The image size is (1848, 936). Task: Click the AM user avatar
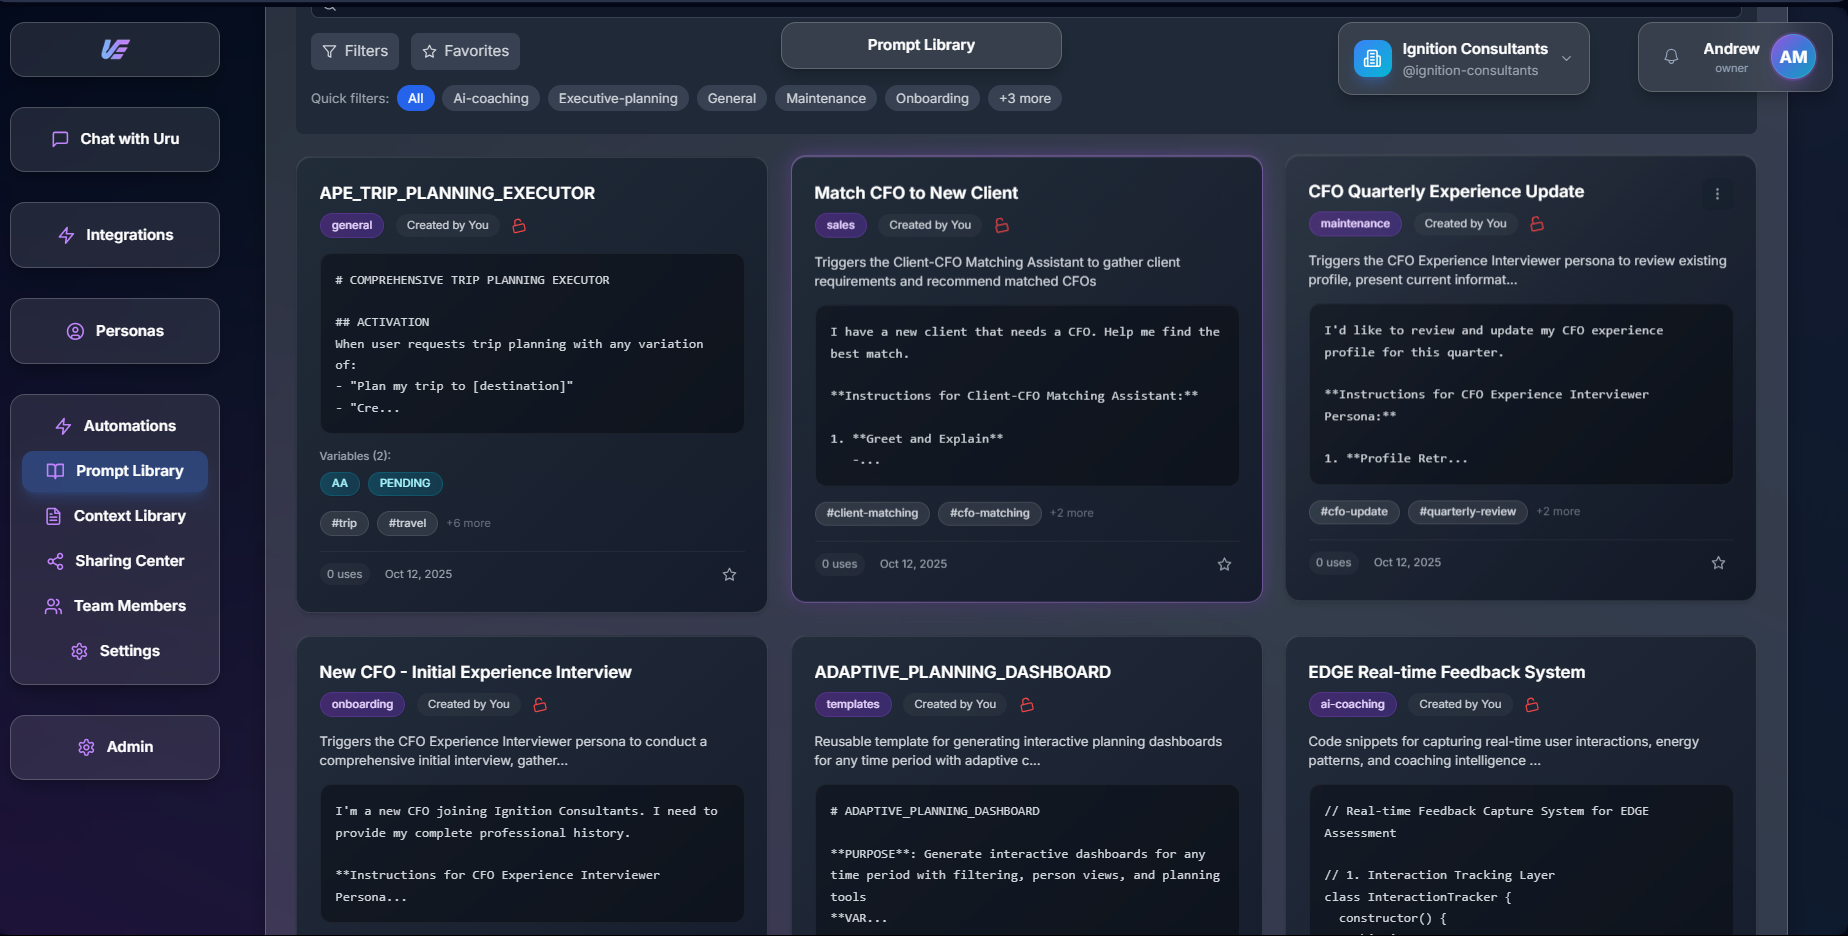[1792, 57]
